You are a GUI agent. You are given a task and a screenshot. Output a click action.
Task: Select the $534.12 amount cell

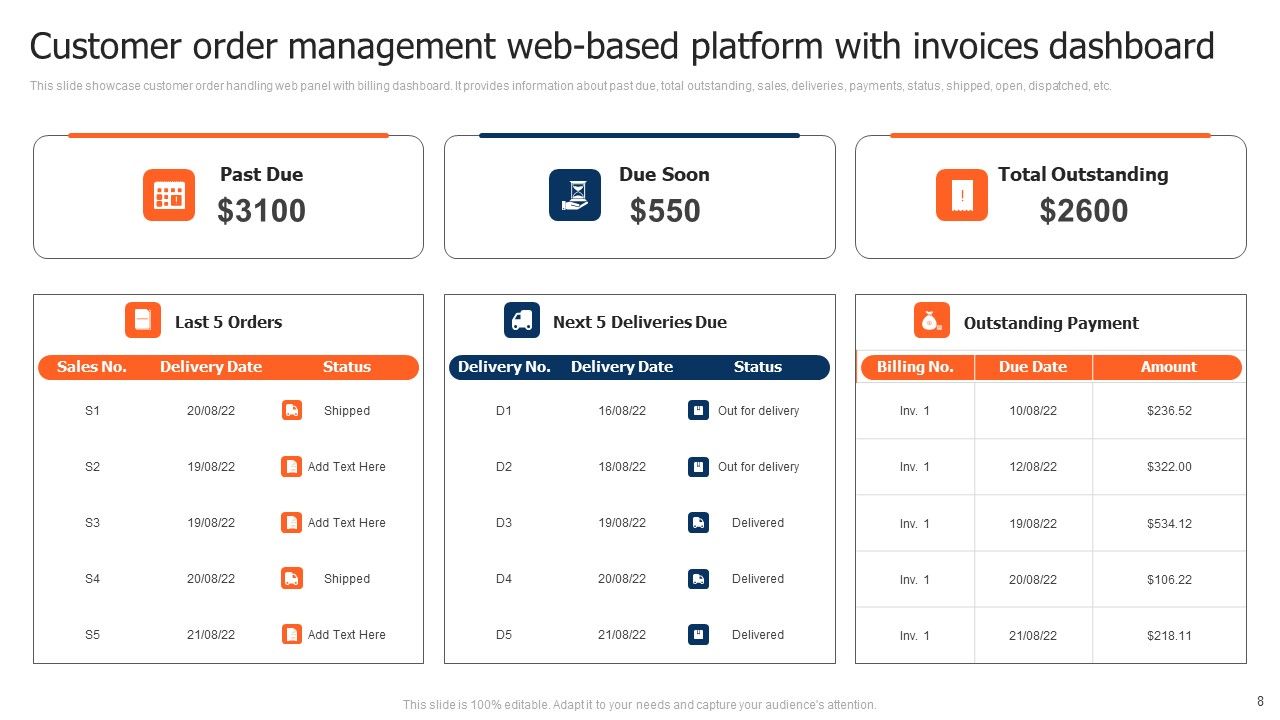[1169, 523]
